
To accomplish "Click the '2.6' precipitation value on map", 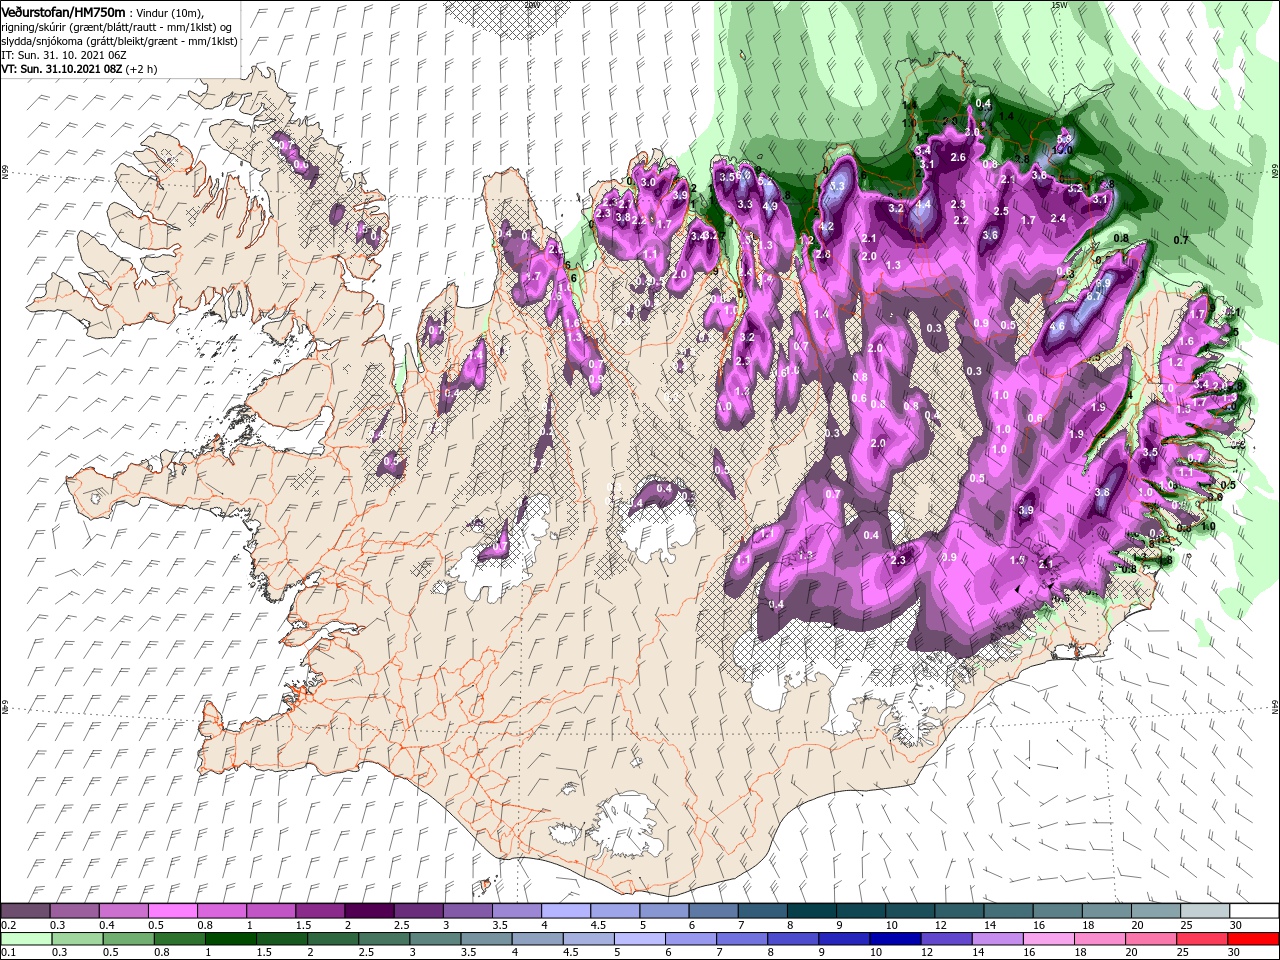I will [x=958, y=157].
